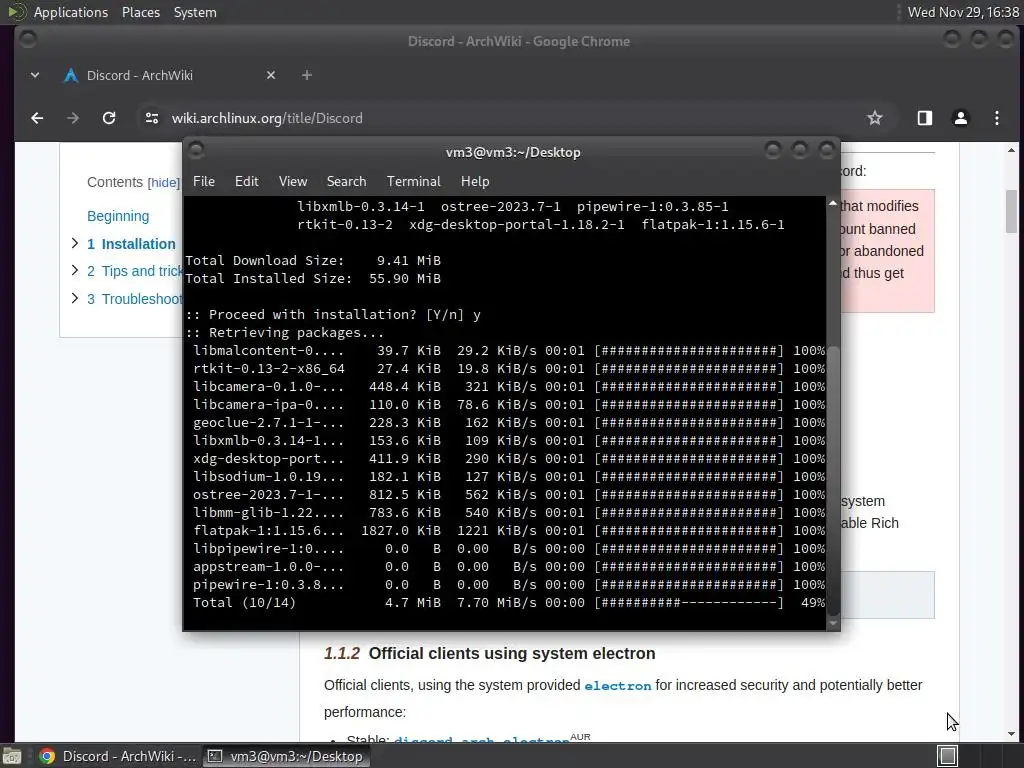1024x768 pixels.
Task: Close the Discord - ArchWiki tab
Action: coord(271,75)
